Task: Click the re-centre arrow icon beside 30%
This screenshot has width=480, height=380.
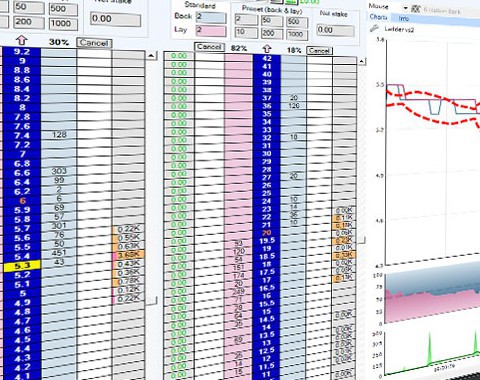Action: [x=22, y=41]
